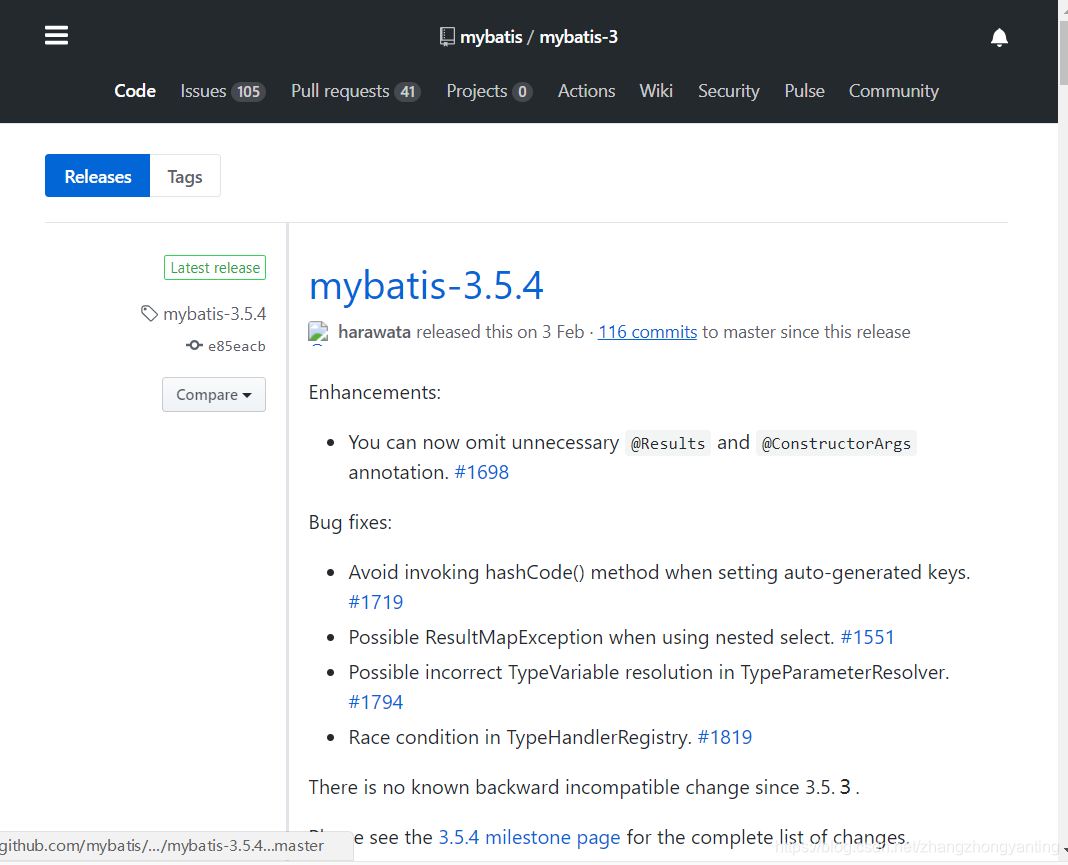This screenshot has width=1068, height=865.
Task: Click the @Results code snippet
Action: 668,443
